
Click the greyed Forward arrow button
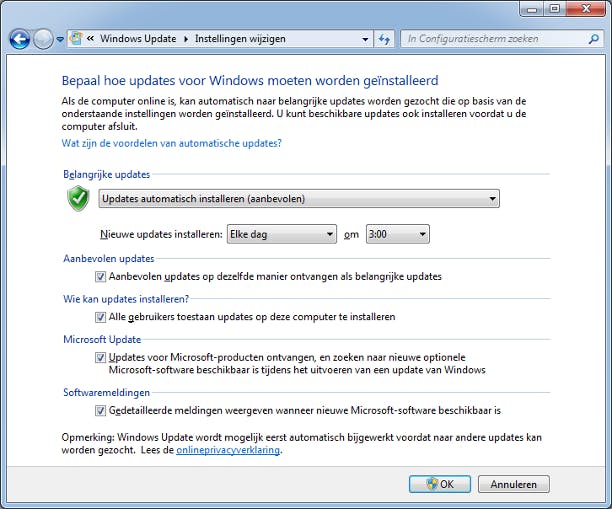pyautogui.click(x=43, y=39)
